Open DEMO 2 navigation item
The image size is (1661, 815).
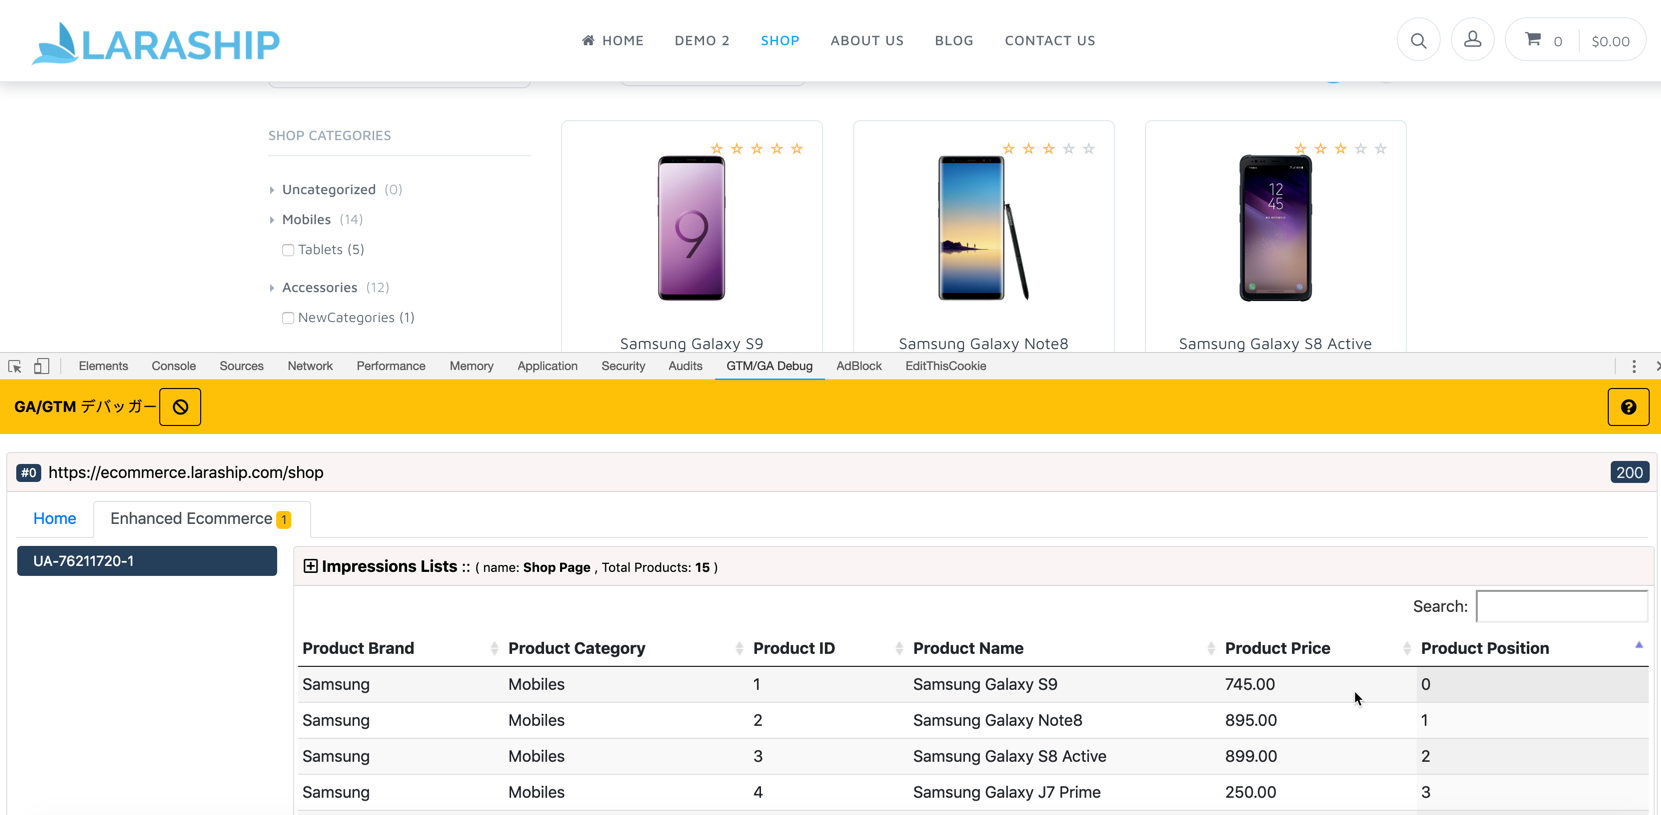coord(702,41)
